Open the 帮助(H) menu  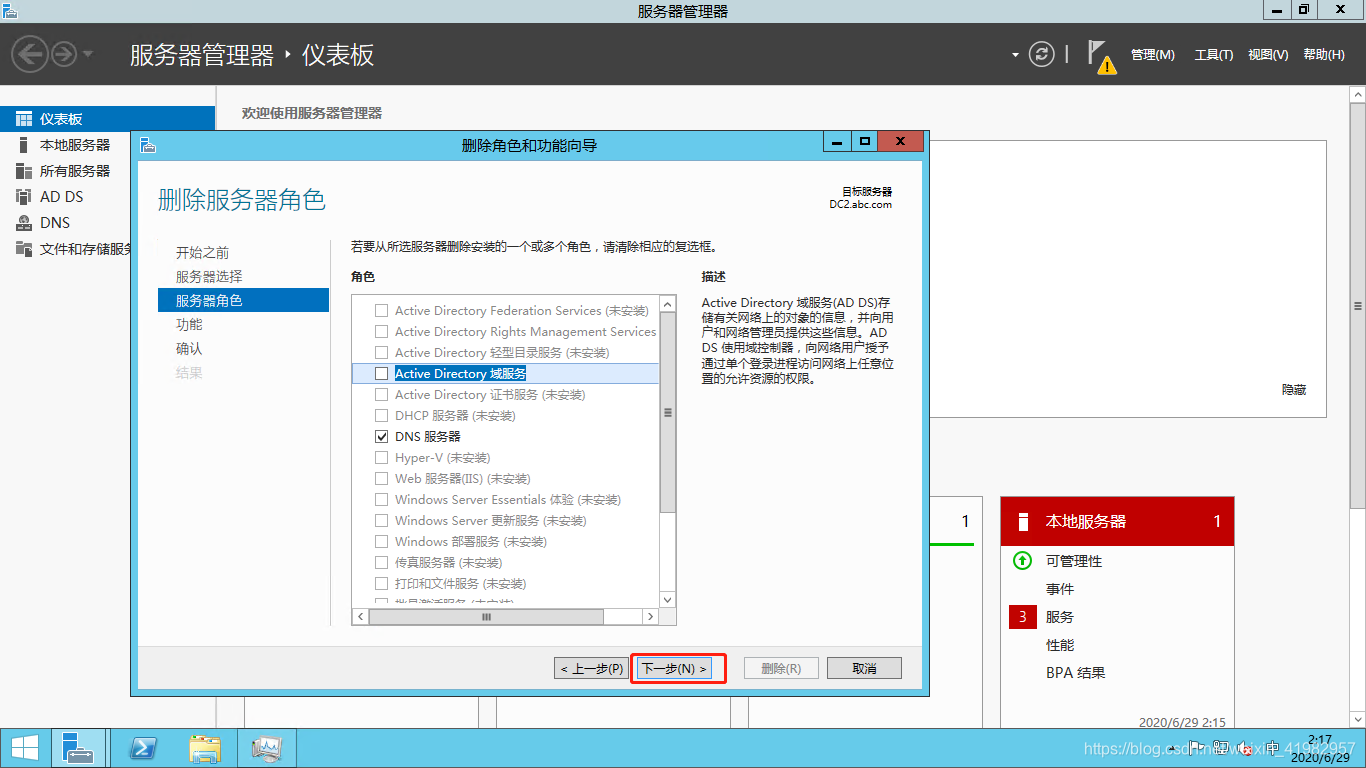click(x=1324, y=55)
